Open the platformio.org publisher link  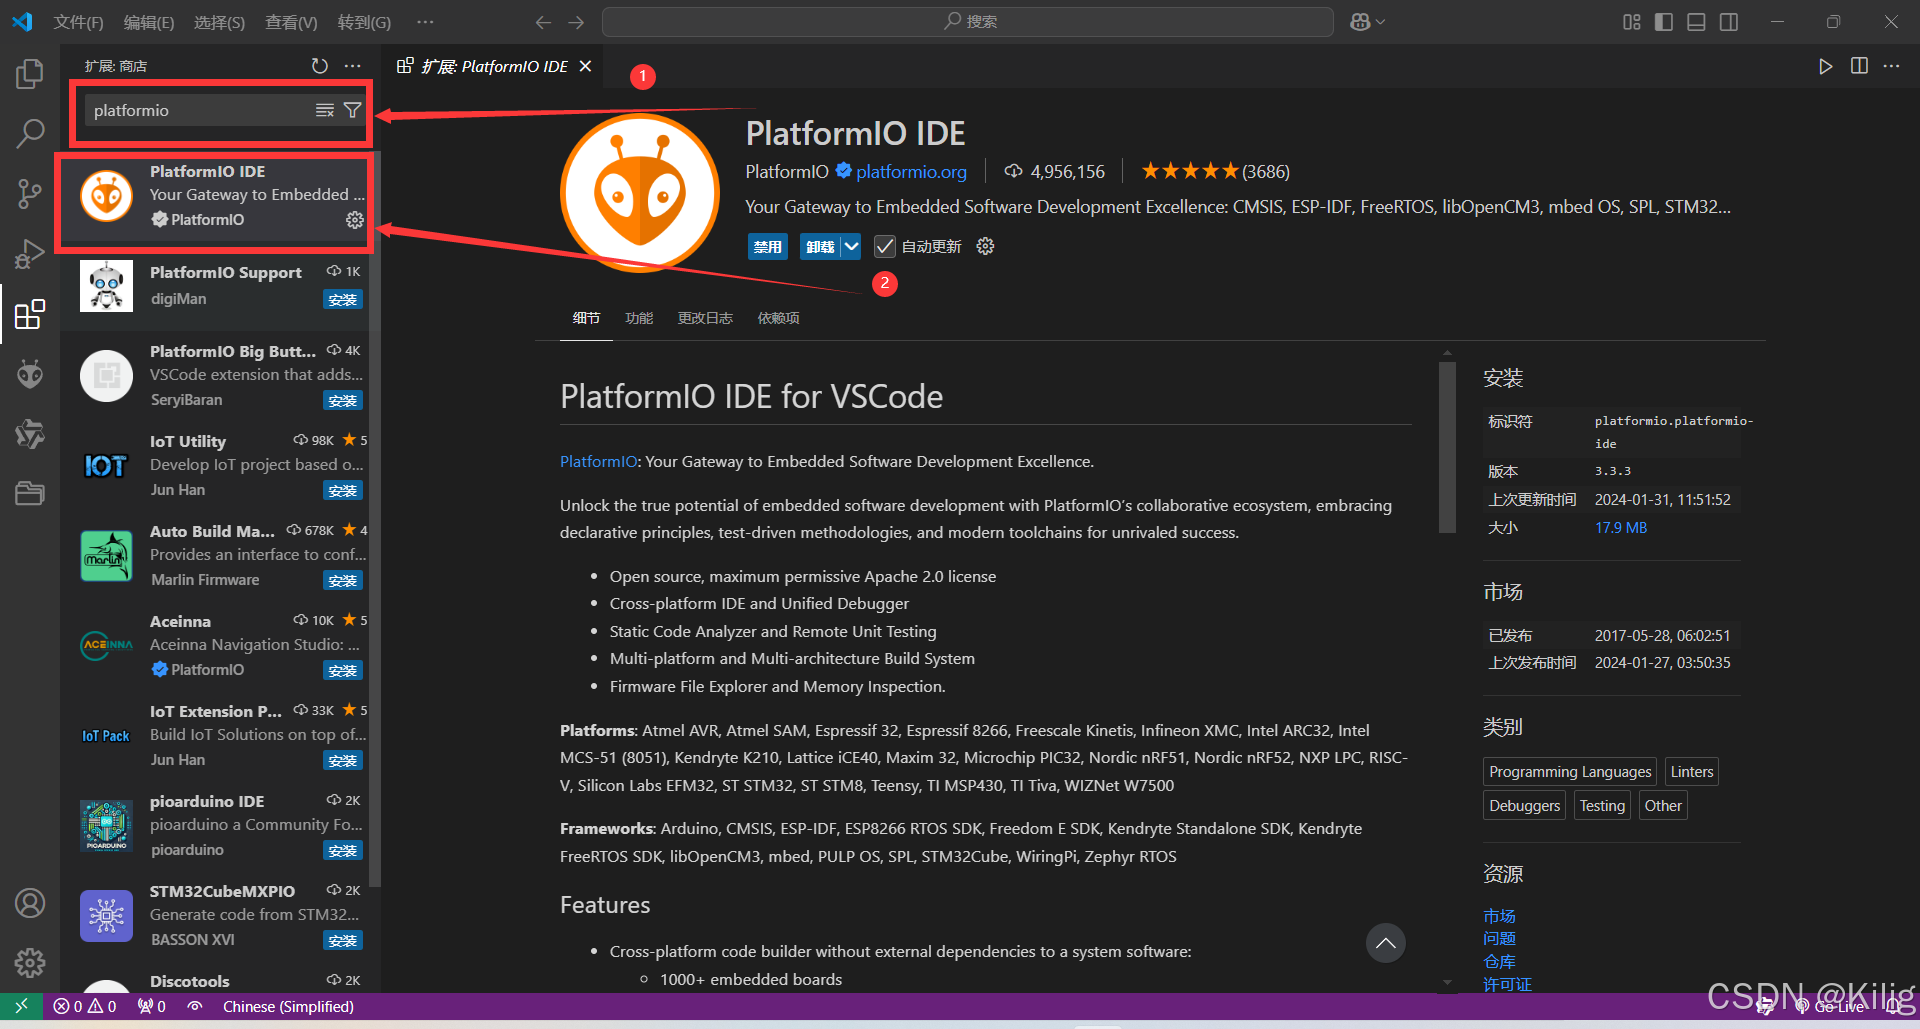tap(911, 172)
